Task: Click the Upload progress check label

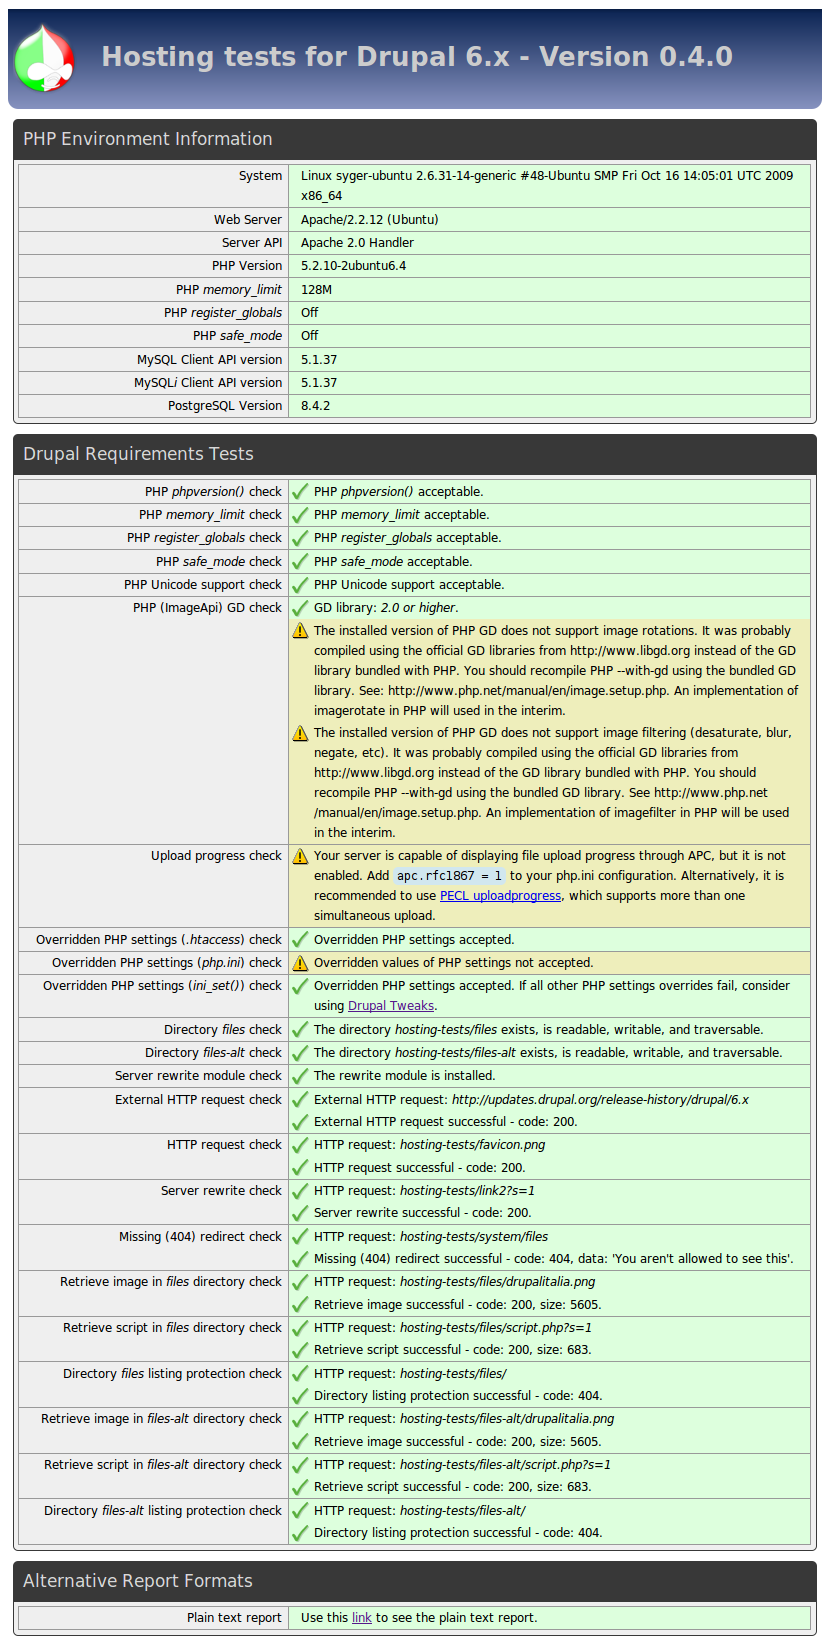Action: pyautogui.click(x=217, y=856)
